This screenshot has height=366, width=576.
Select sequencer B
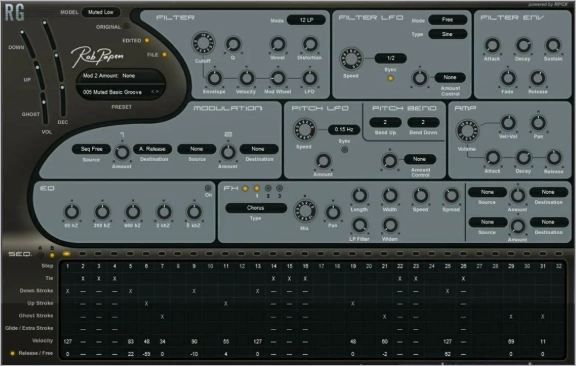[52, 255]
